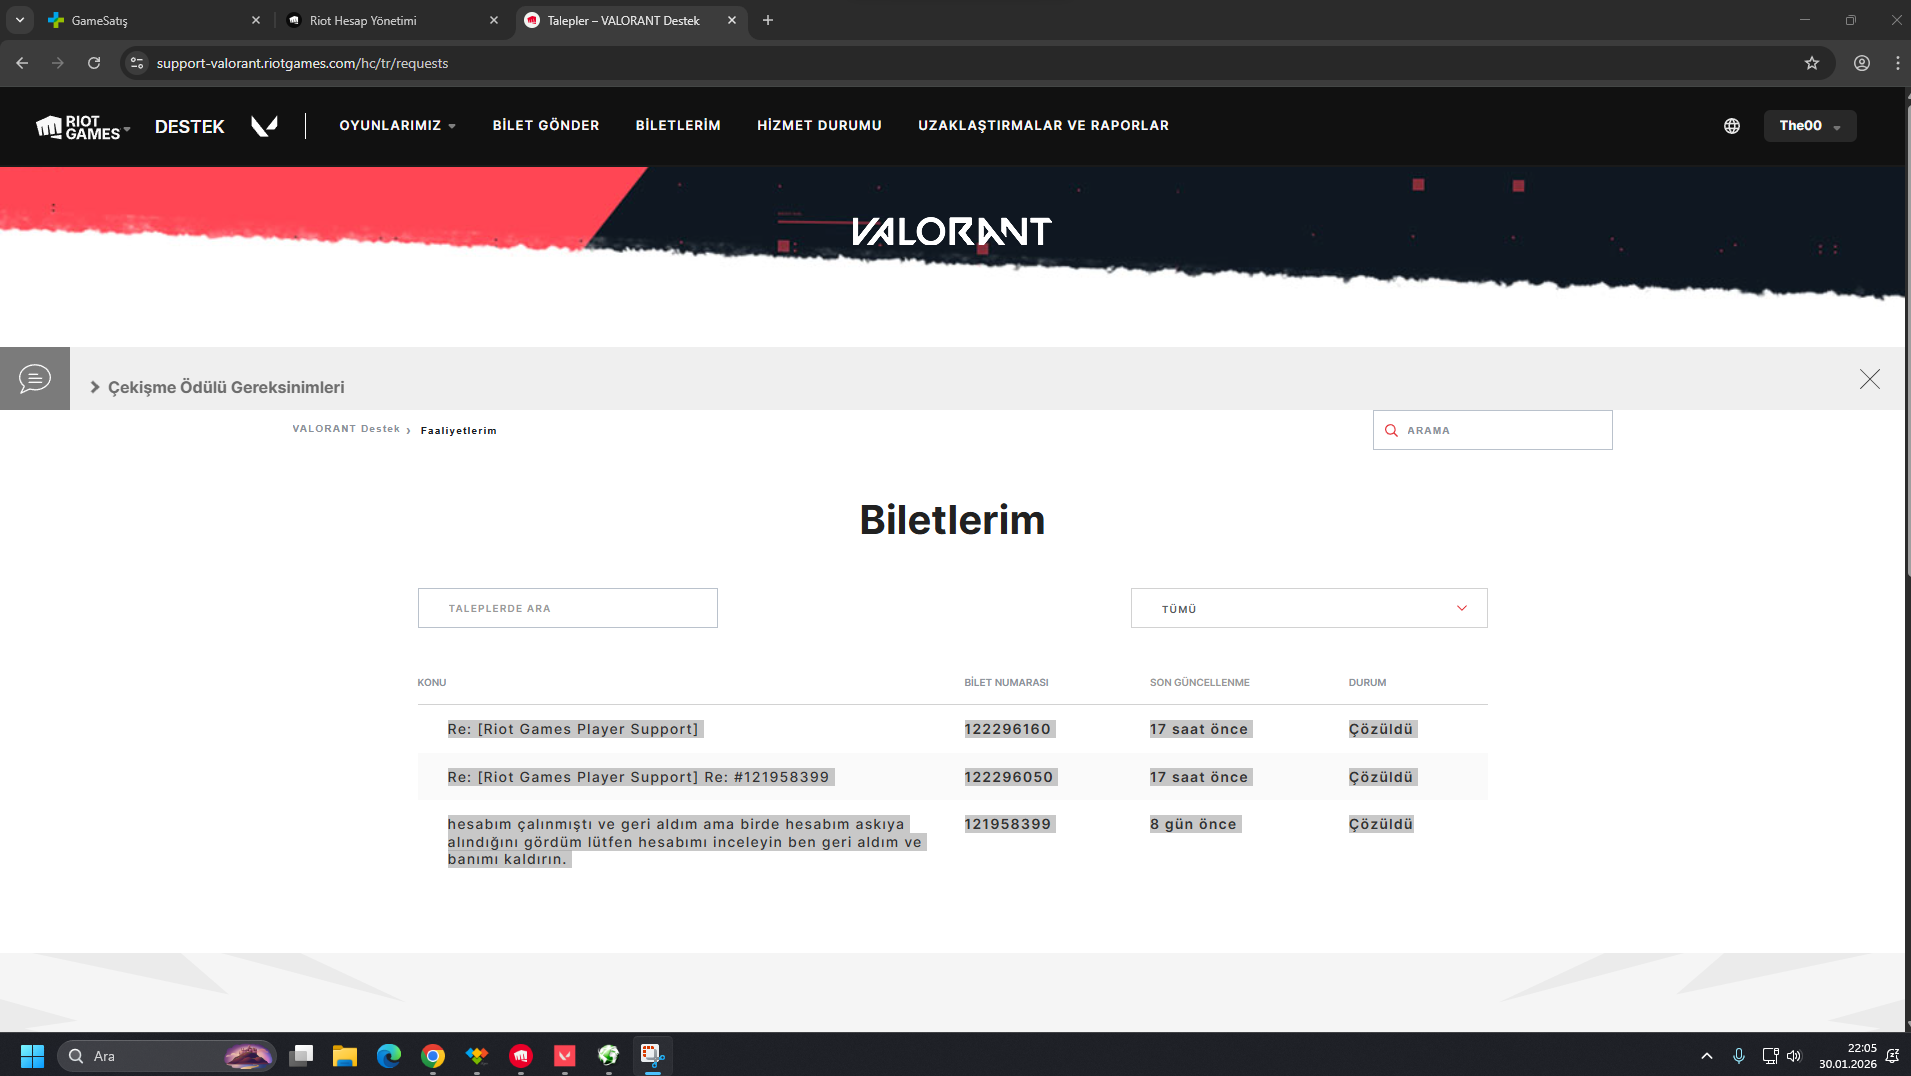Close the GameSatış tab

[256, 20]
